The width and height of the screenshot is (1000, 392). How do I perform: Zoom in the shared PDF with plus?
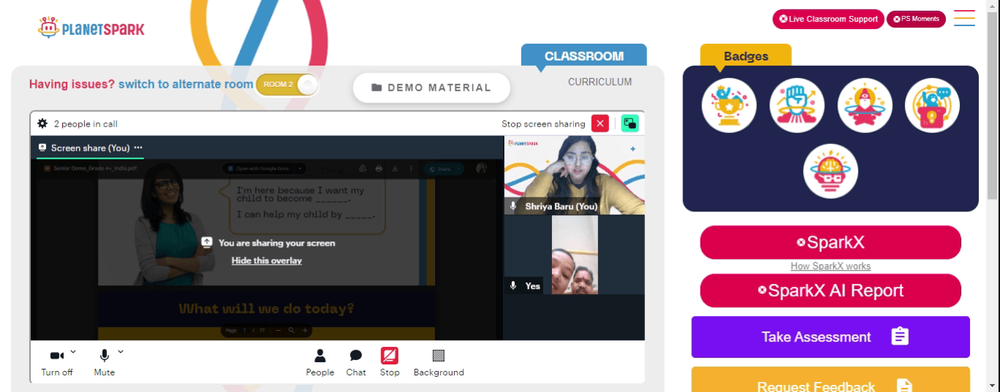tap(305, 330)
